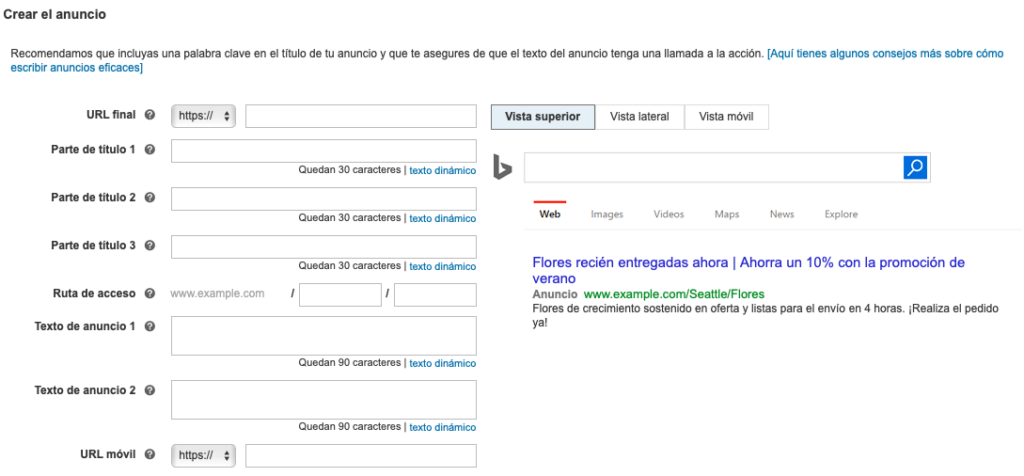Image resolution: width=1024 pixels, height=476 pixels.
Task: Switch to Vista móvil preview tab
Action: (x=726, y=117)
